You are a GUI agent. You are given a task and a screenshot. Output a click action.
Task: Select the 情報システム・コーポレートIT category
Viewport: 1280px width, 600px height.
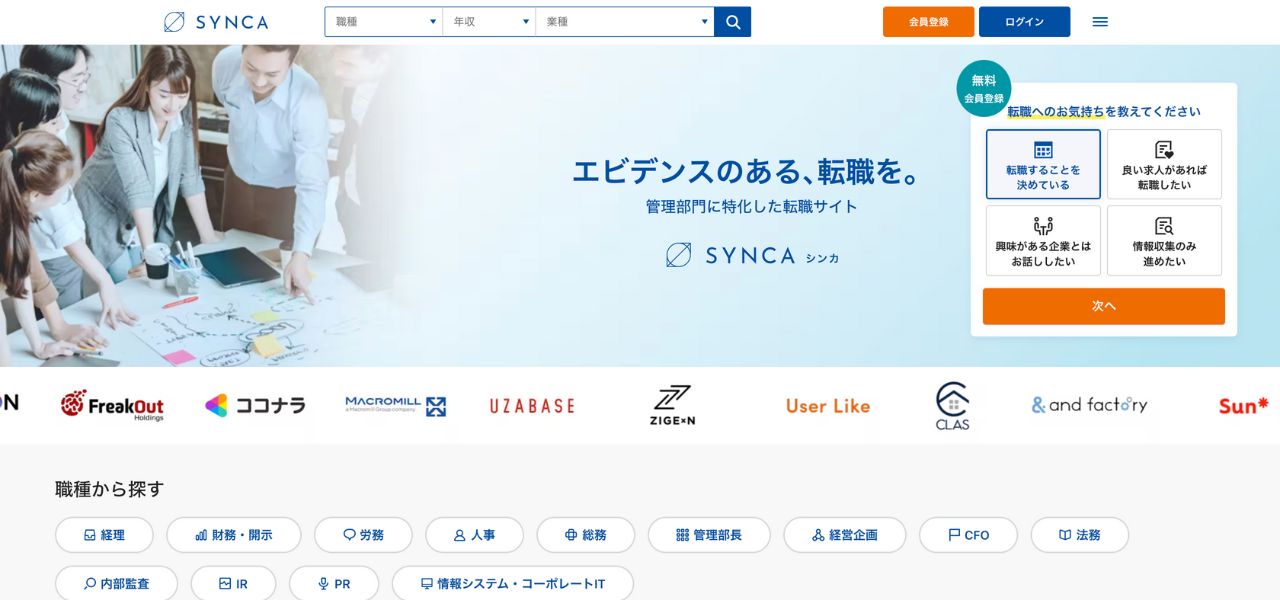point(512,584)
